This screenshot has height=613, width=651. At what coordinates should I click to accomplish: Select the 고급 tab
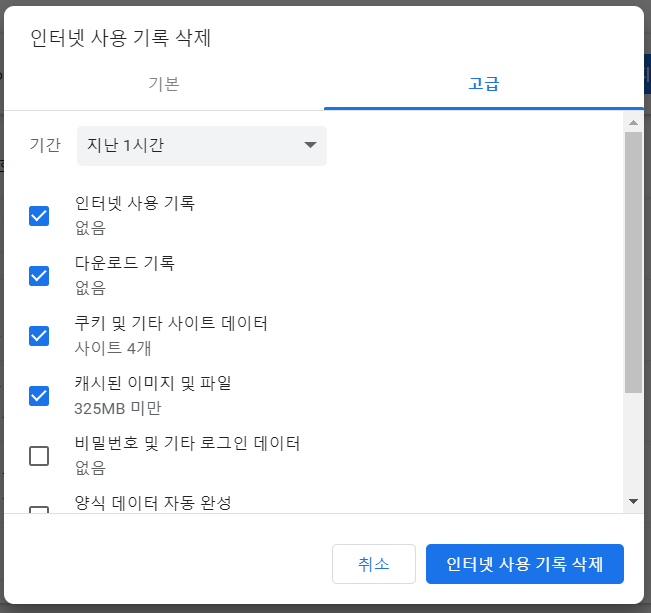point(484,84)
